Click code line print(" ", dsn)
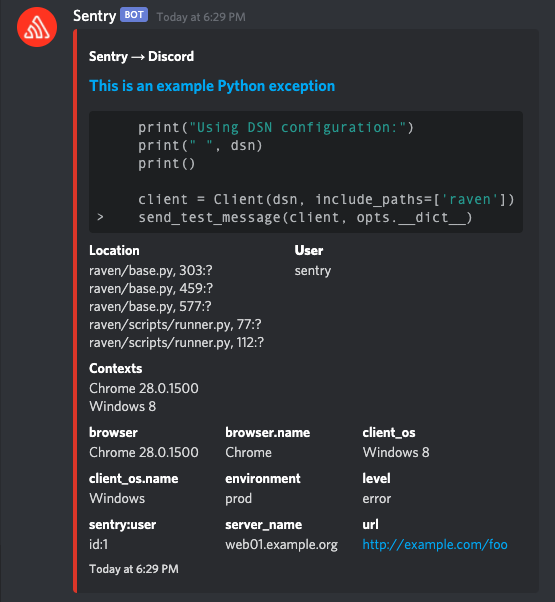The height and width of the screenshot is (602, 555). (x=200, y=146)
